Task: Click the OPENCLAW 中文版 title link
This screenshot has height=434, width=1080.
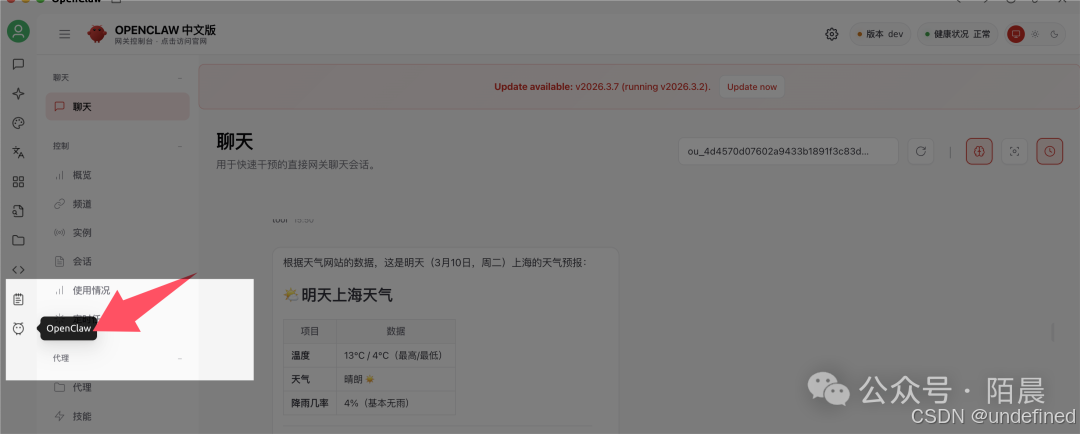Action: tap(165, 30)
